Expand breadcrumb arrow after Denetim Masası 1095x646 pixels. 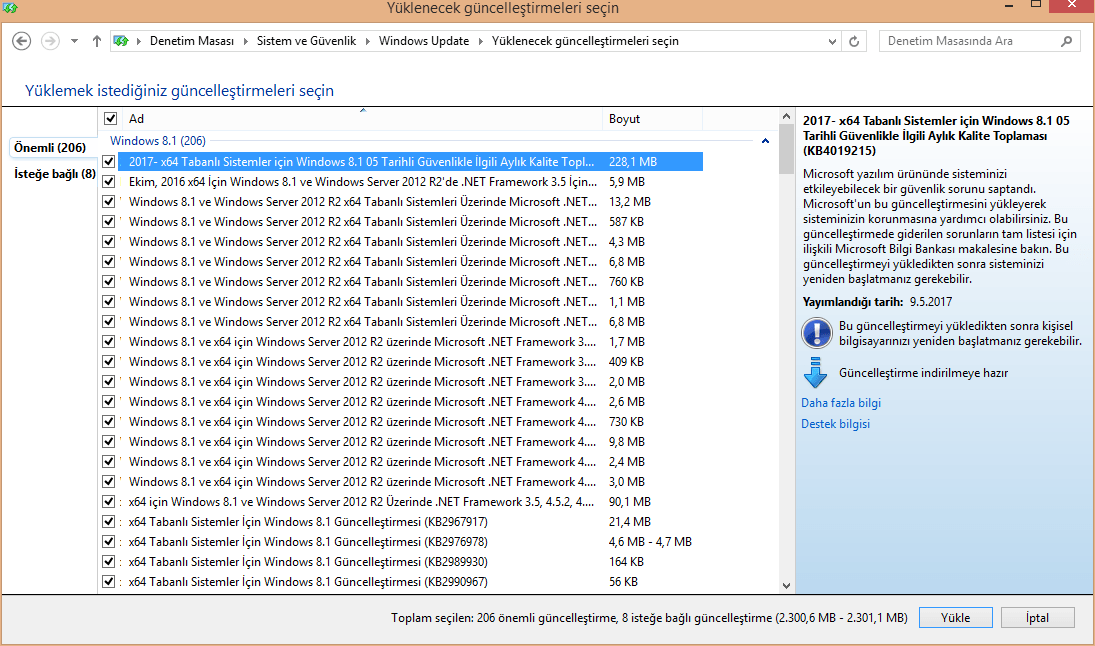245,41
